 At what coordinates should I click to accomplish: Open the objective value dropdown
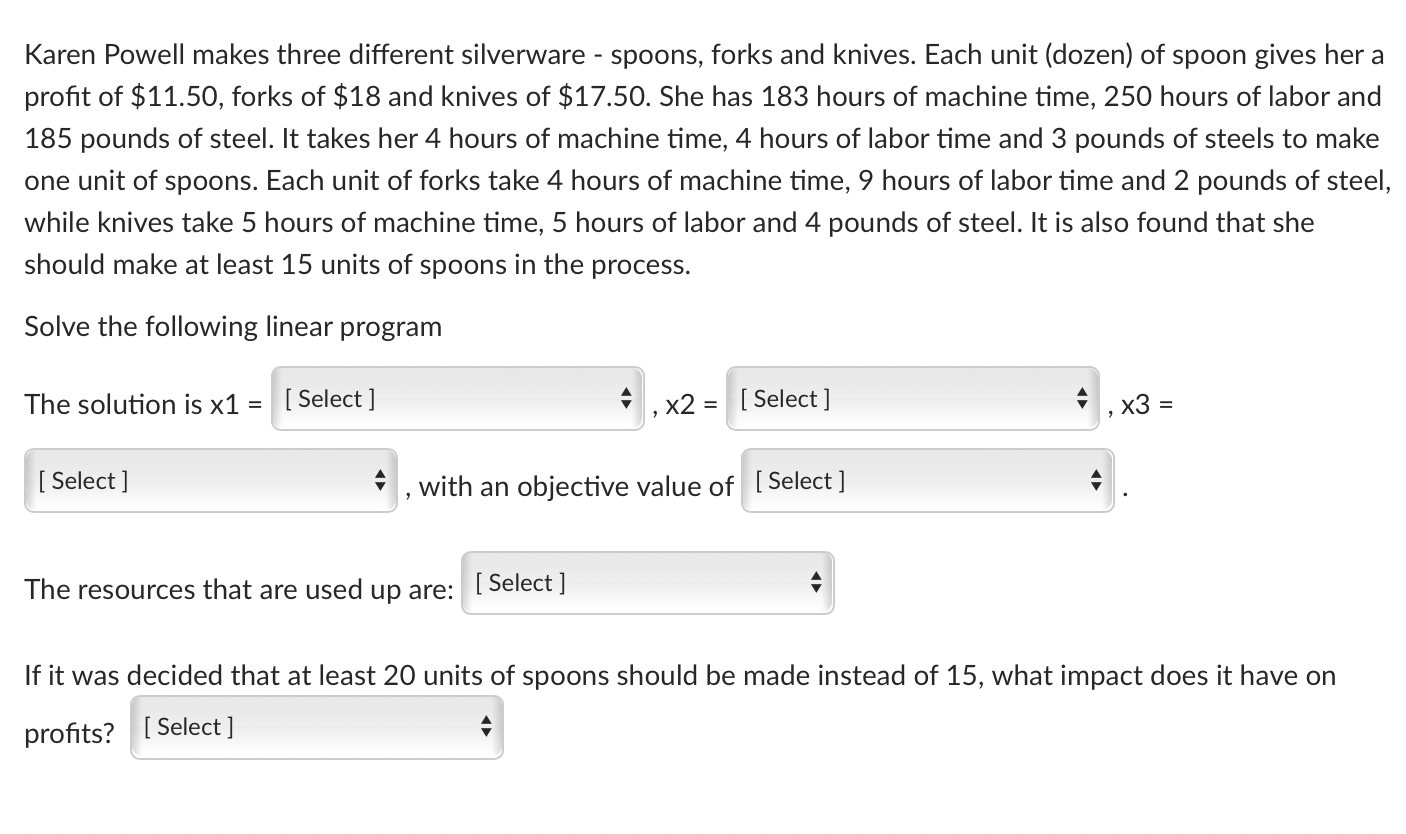[x=926, y=481]
